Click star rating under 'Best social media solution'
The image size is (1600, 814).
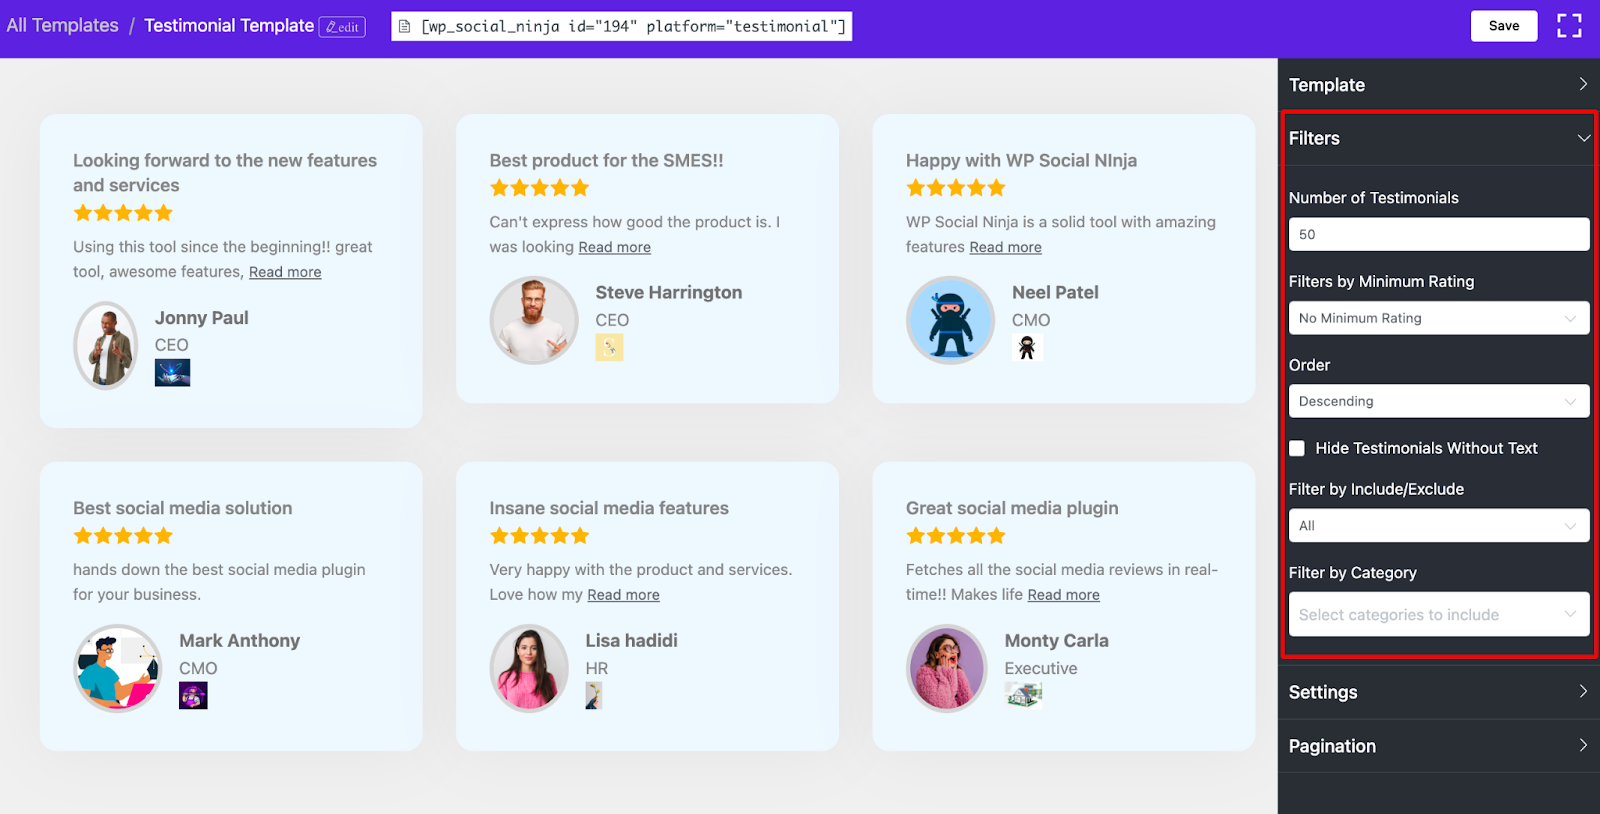click(123, 536)
